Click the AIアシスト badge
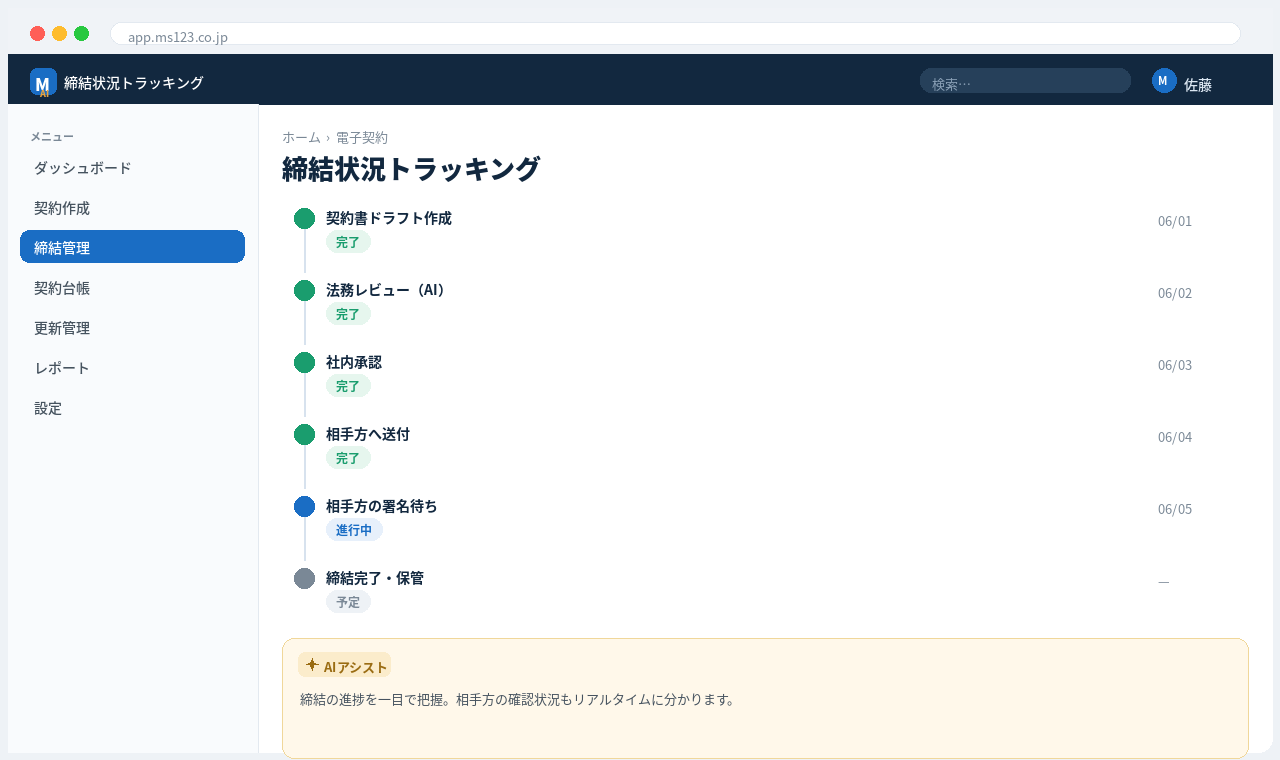 click(344, 665)
